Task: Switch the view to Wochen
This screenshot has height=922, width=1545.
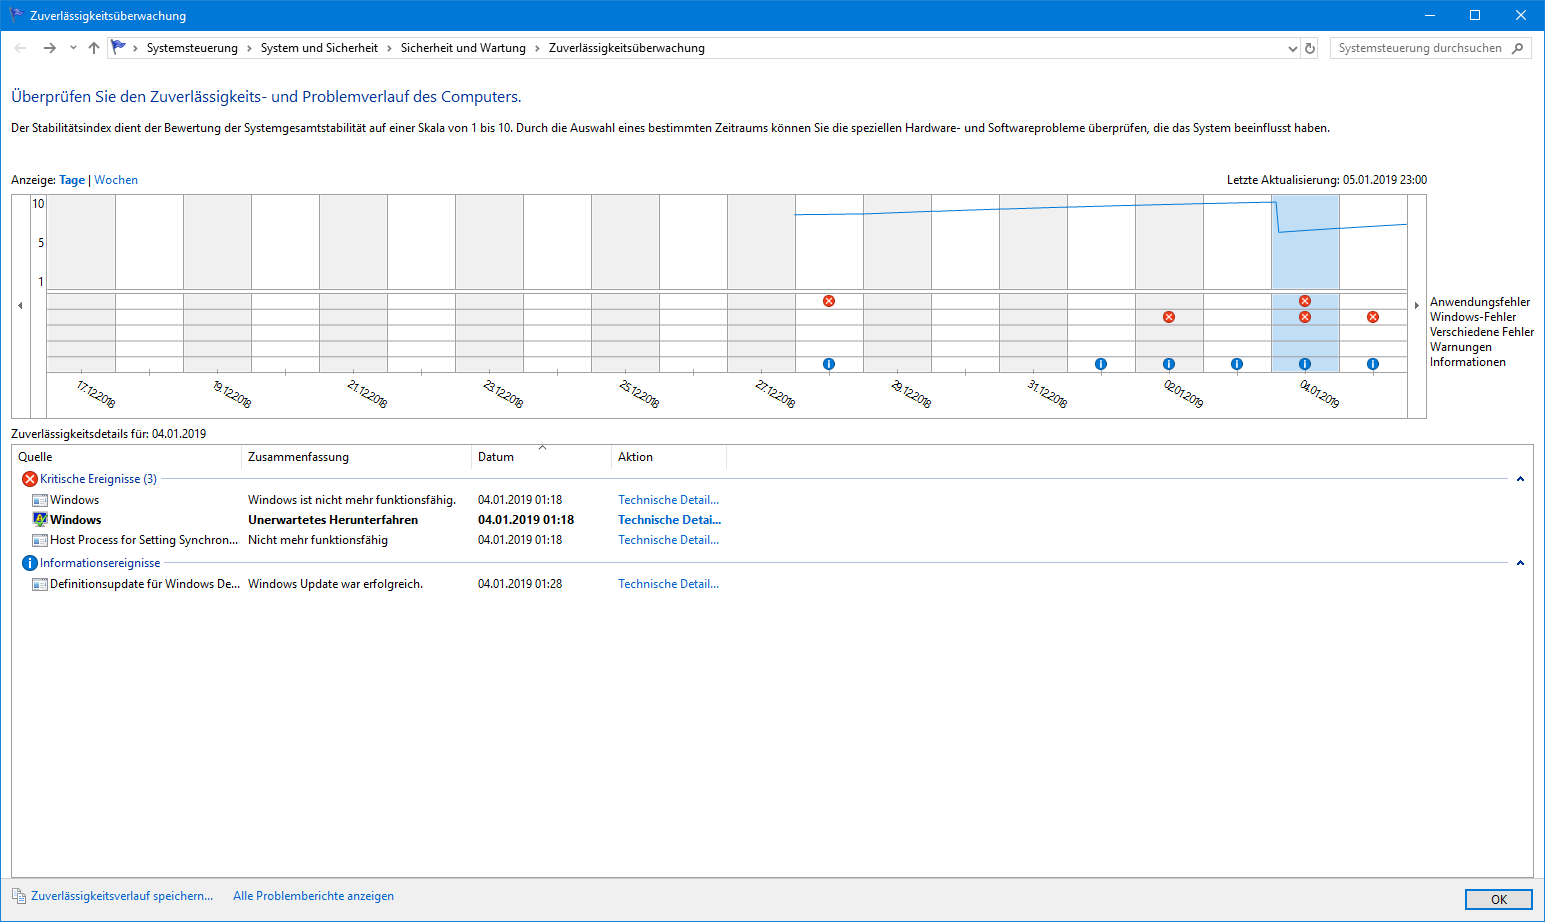Action: (116, 180)
